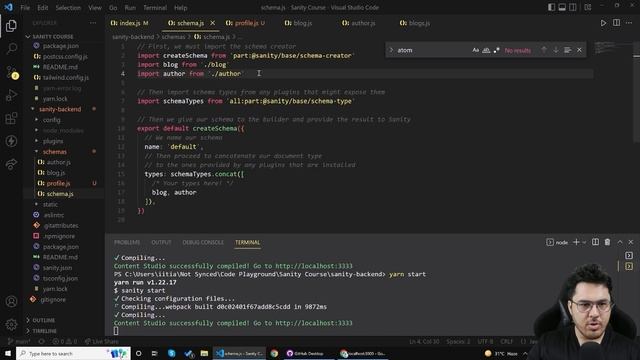The width and height of the screenshot is (640, 360).
Task: Toggle panel layout icon in title bar
Action: tap(562, 7)
